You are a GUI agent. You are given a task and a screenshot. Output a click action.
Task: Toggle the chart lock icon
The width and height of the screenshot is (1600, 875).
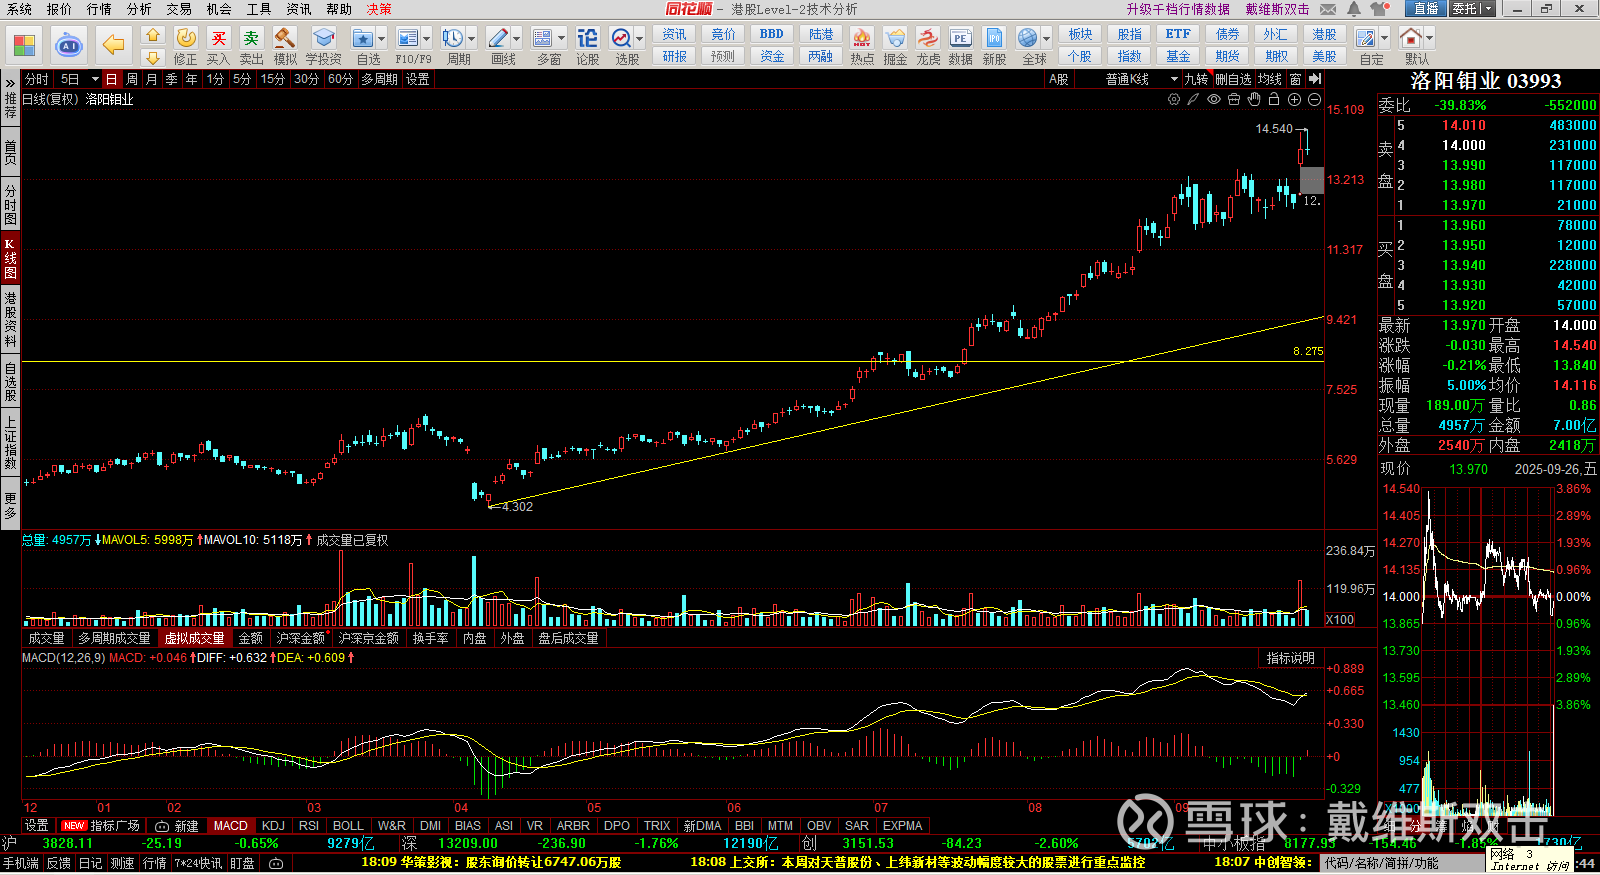point(1274,99)
